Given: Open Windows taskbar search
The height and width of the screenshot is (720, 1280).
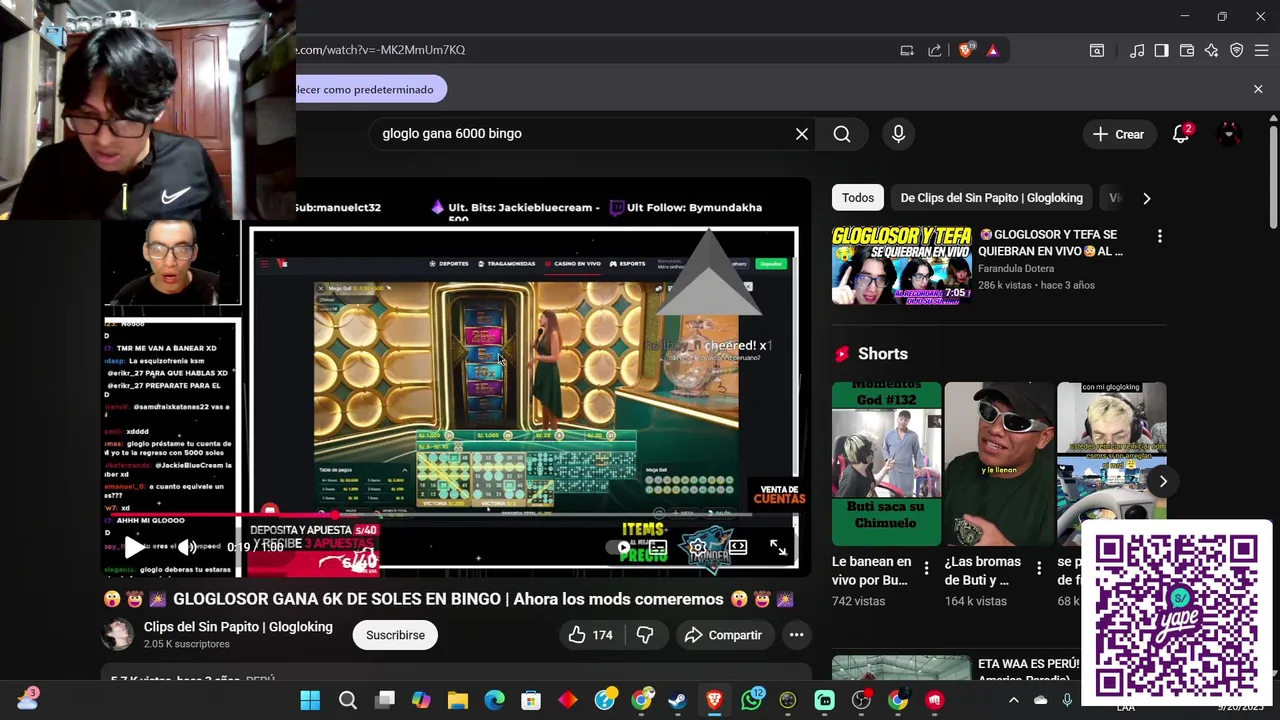Looking at the screenshot, I should 348,700.
